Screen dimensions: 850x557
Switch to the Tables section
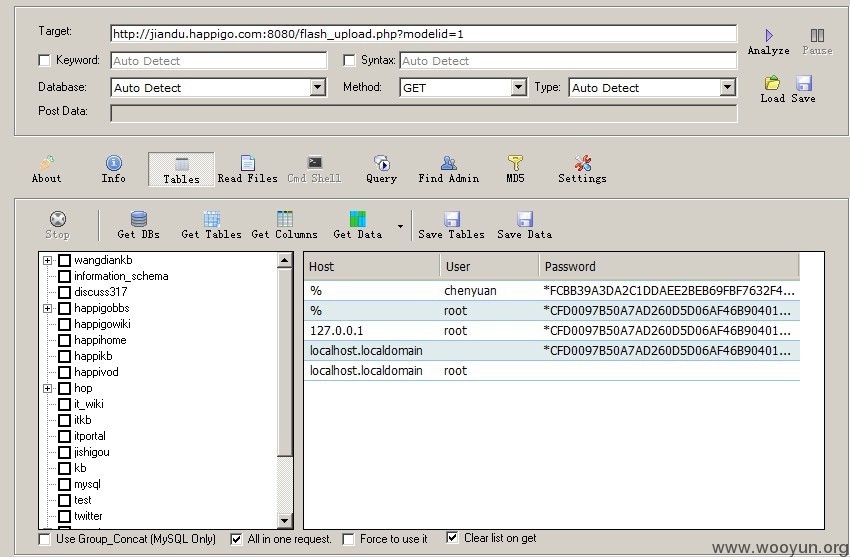tap(181, 170)
